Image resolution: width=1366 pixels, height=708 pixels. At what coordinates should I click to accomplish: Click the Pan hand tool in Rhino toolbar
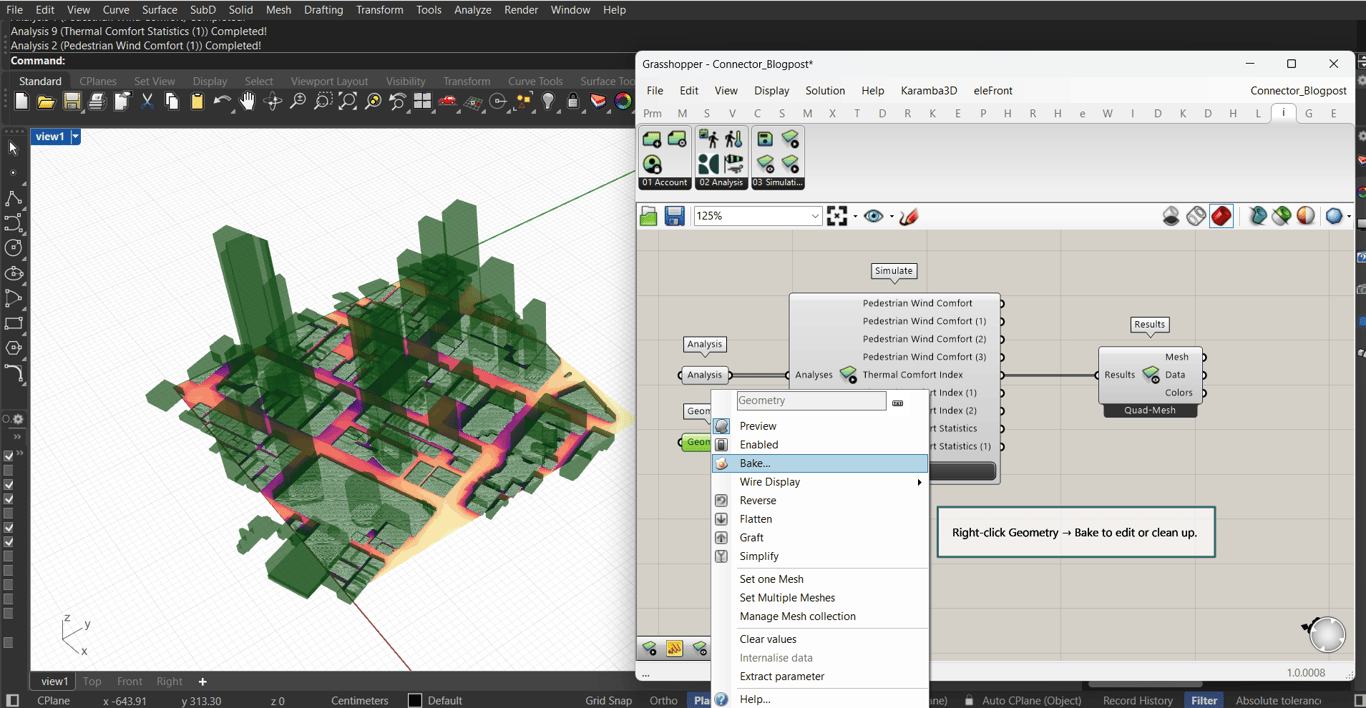pyautogui.click(x=247, y=102)
